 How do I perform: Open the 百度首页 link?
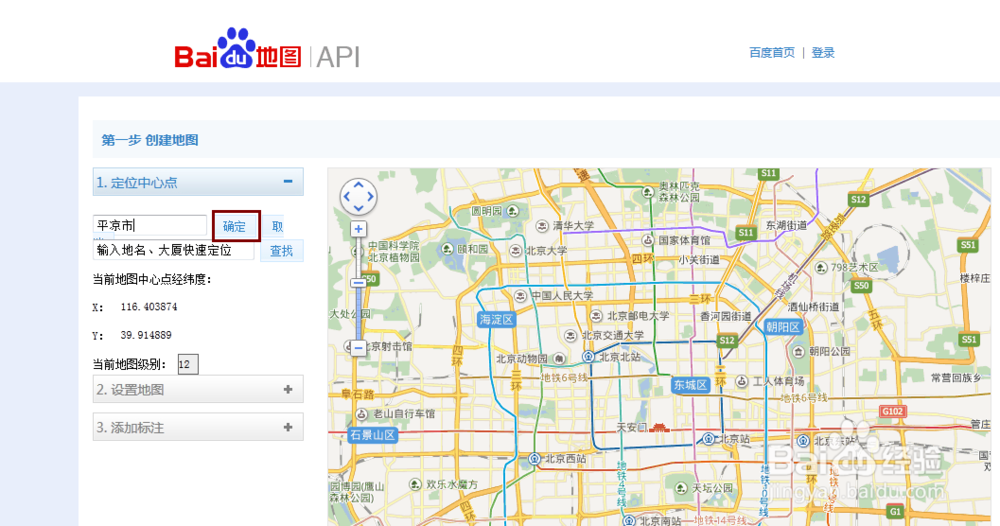pos(772,53)
